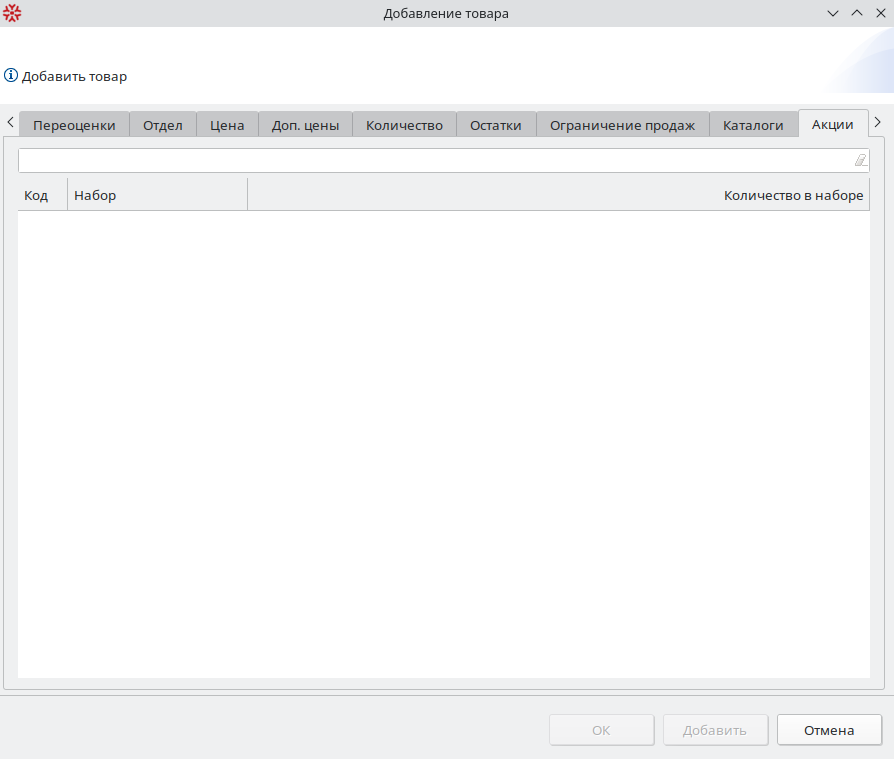Switch to the Переоценки tab
The image size is (894, 759).
point(74,125)
